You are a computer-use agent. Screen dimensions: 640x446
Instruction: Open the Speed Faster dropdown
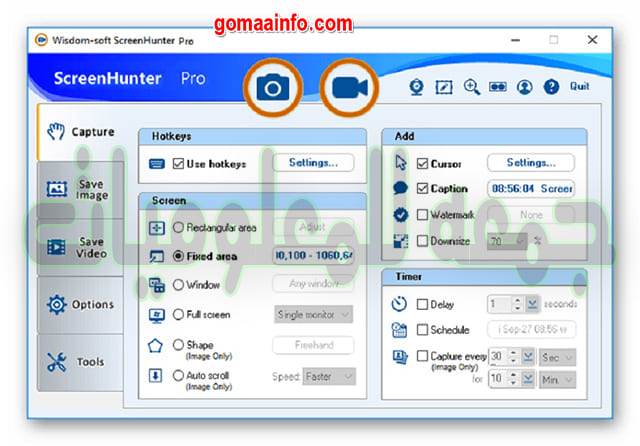point(329,377)
